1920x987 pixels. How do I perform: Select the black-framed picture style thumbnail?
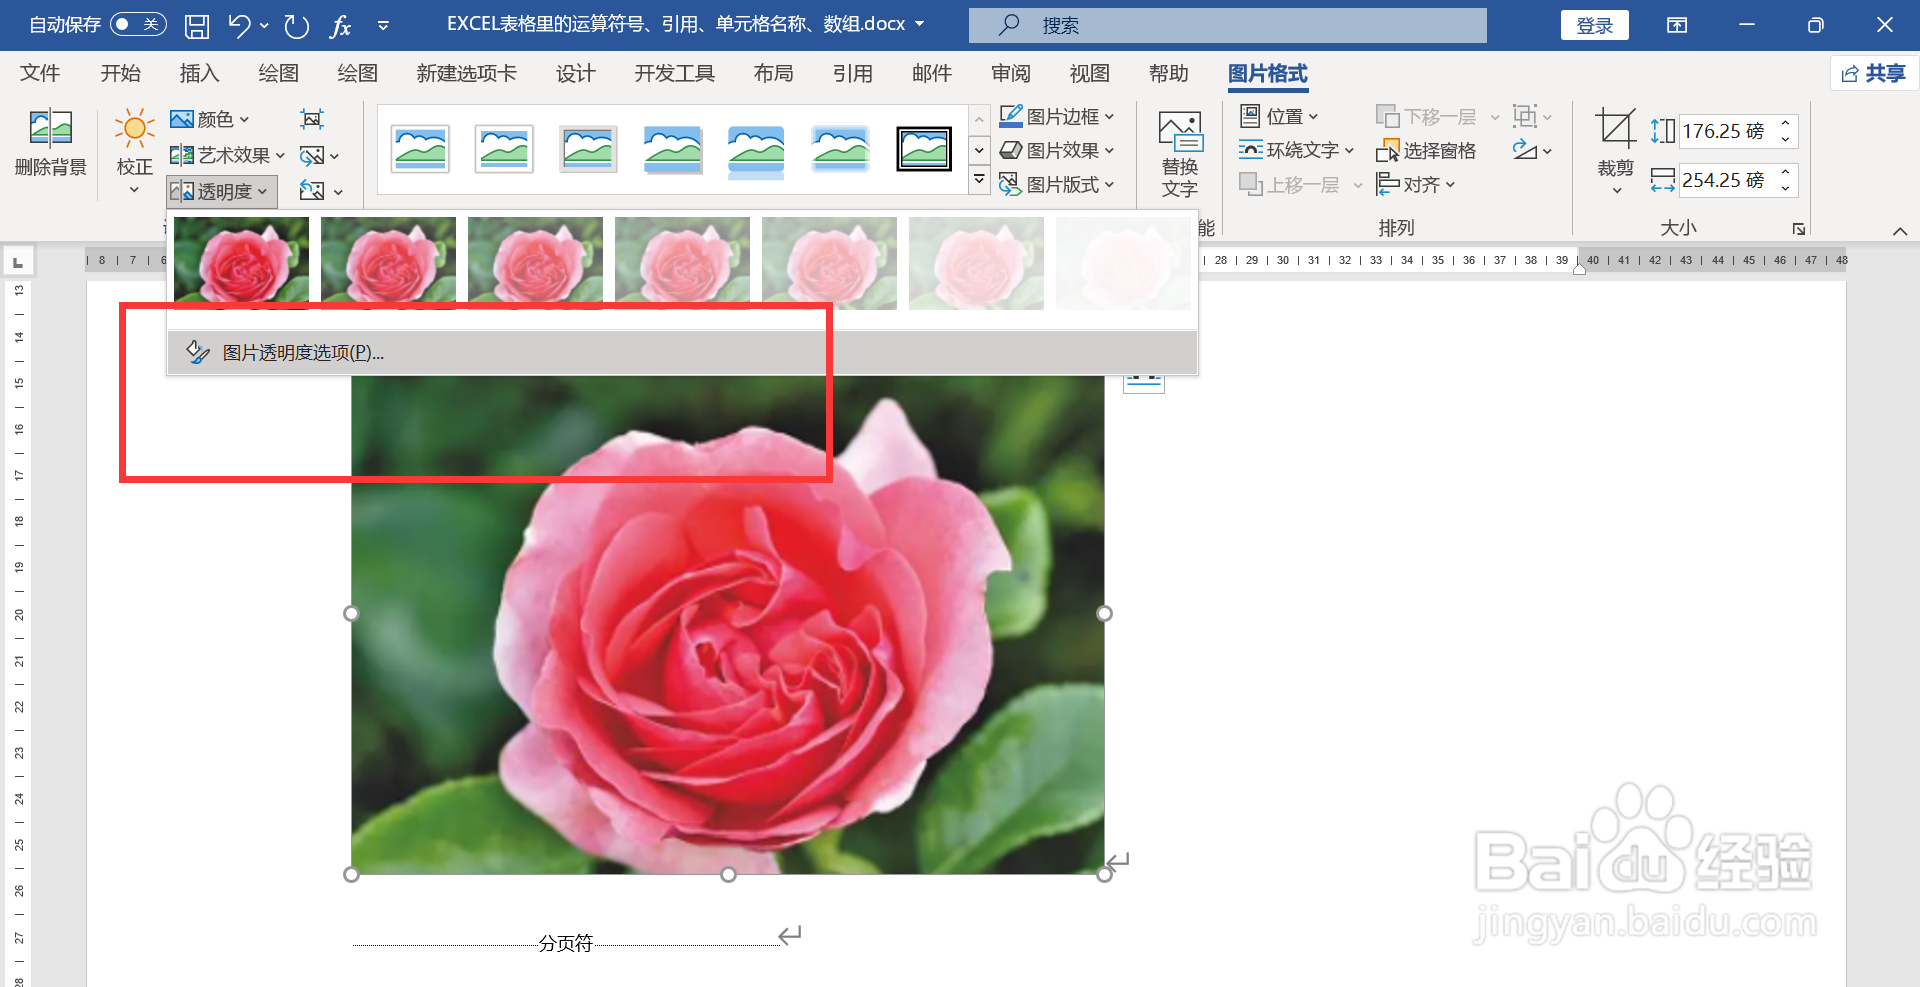[924, 149]
